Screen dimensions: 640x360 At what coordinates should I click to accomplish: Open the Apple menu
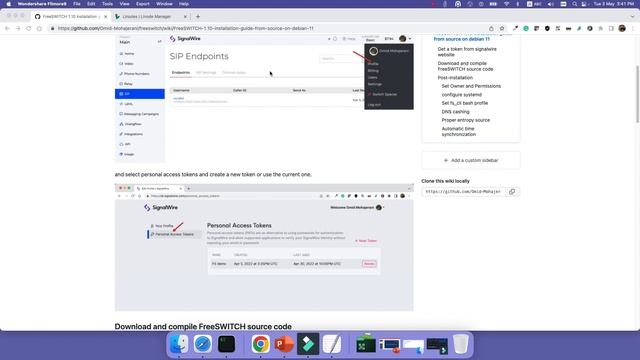(9, 4)
